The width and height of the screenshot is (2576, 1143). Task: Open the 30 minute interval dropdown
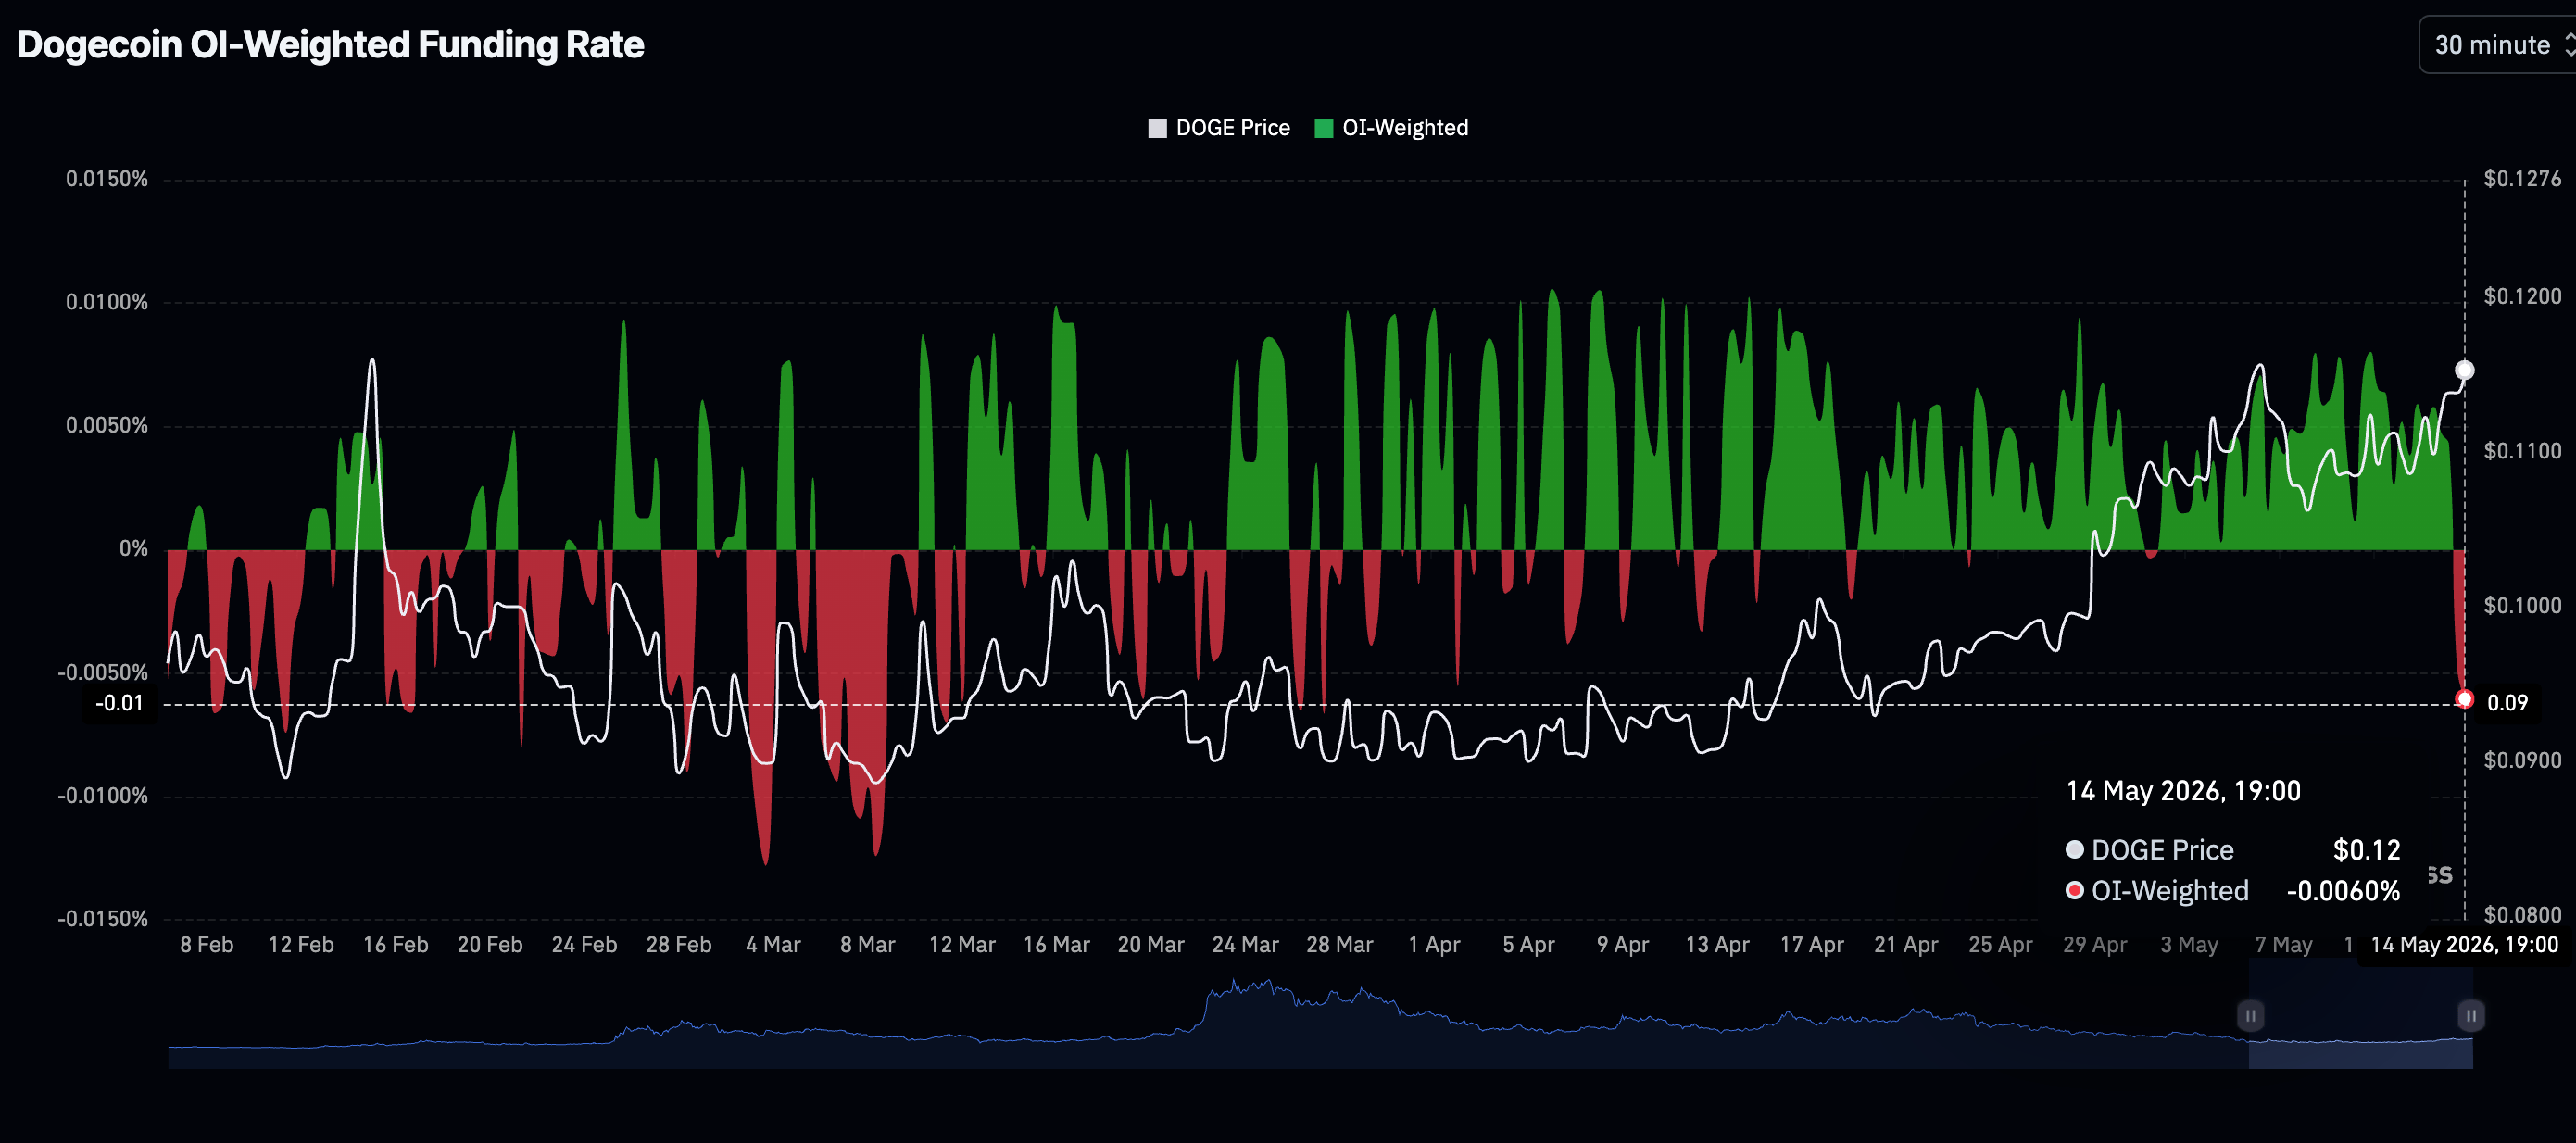2498,45
